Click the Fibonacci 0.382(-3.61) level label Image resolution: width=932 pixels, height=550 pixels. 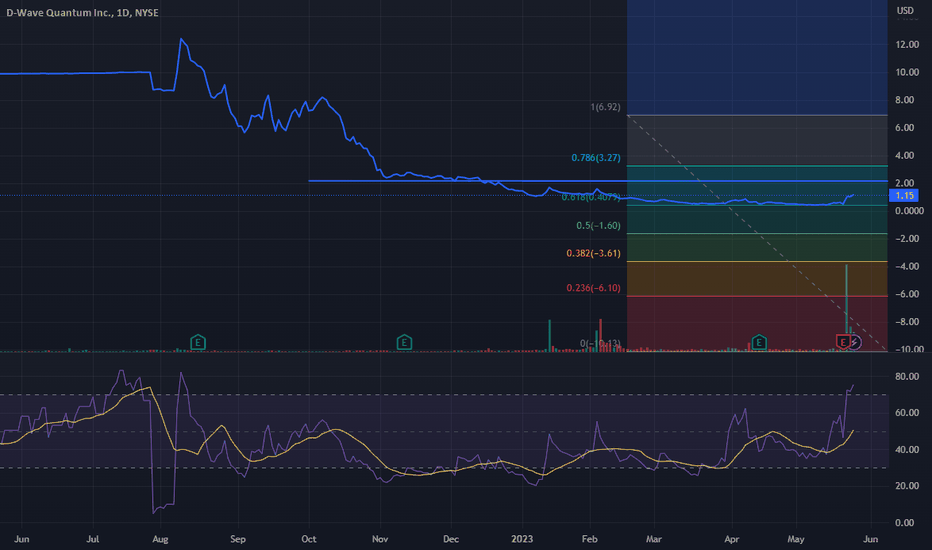(593, 253)
